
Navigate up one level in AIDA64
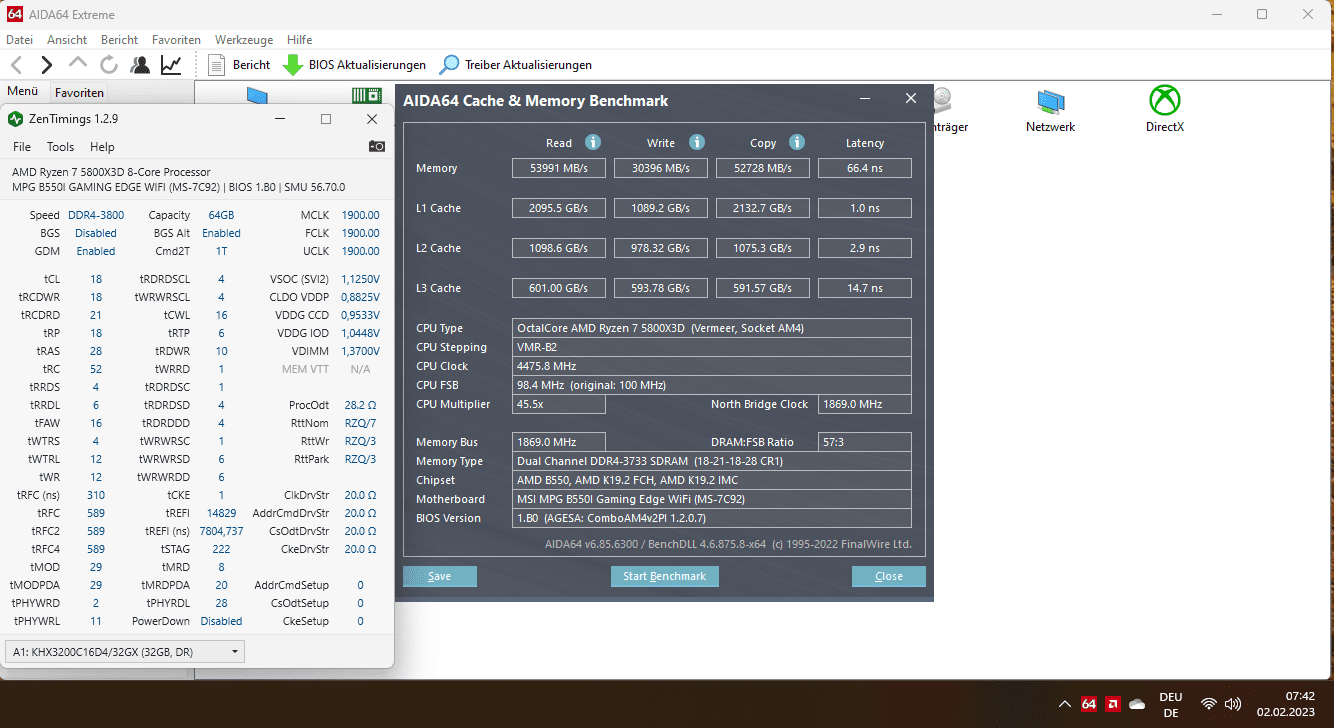[78, 65]
